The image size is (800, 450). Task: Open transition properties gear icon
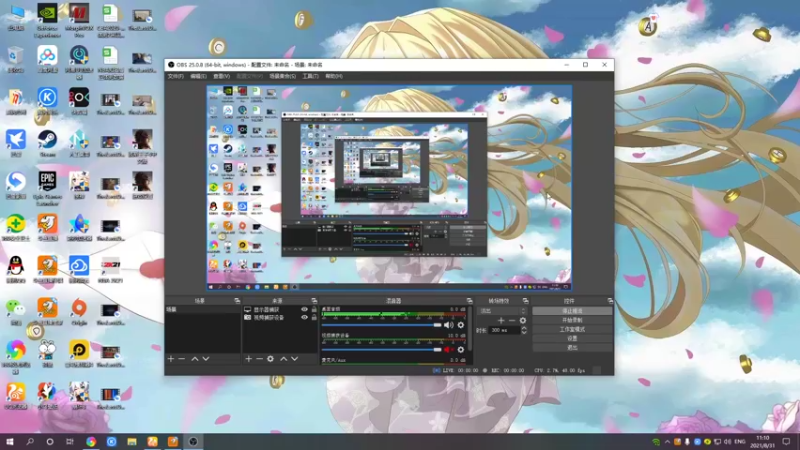522,320
